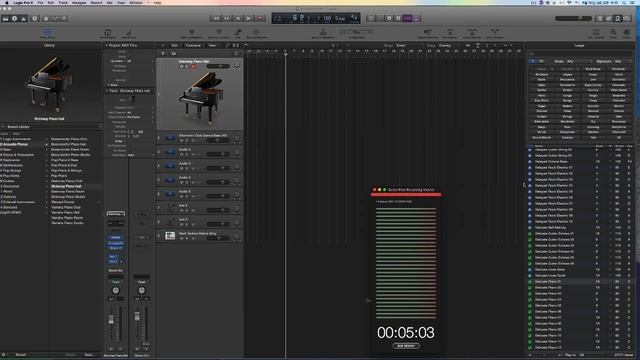This screenshot has width=640, height=360.
Task: Toggle the Metronome click button
Action: tap(417, 18)
